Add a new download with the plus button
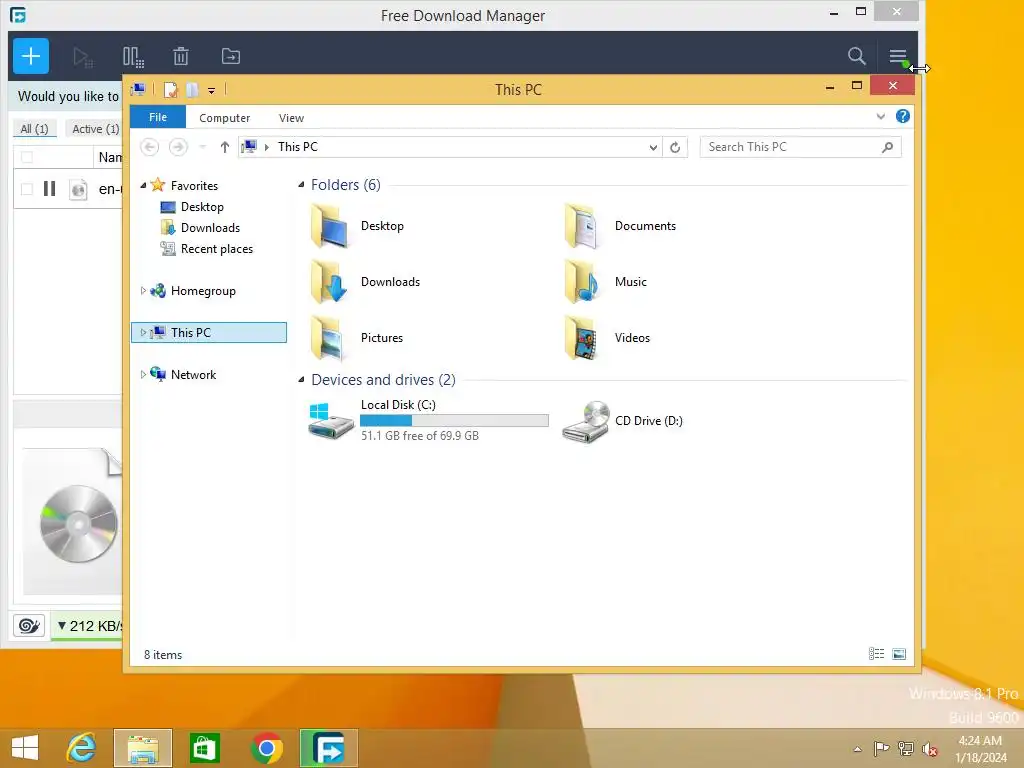This screenshot has width=1024, height=768. pos(31,56)
